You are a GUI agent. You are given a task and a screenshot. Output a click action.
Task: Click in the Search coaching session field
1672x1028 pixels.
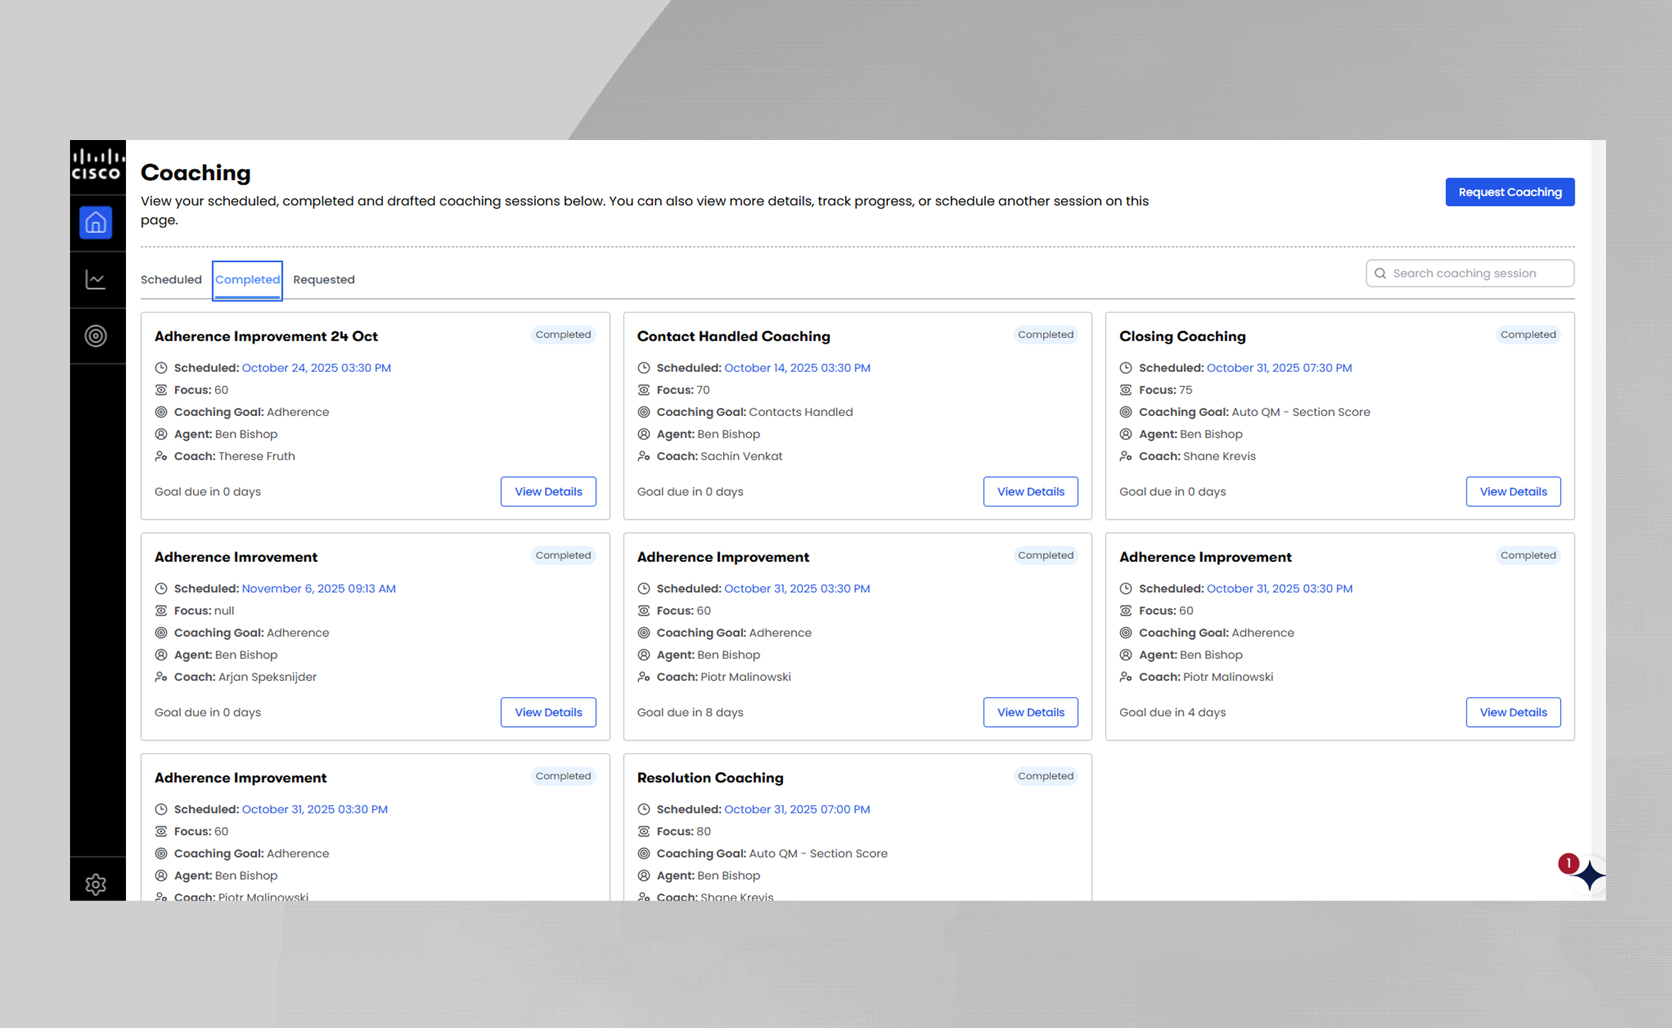point(1475,273)
